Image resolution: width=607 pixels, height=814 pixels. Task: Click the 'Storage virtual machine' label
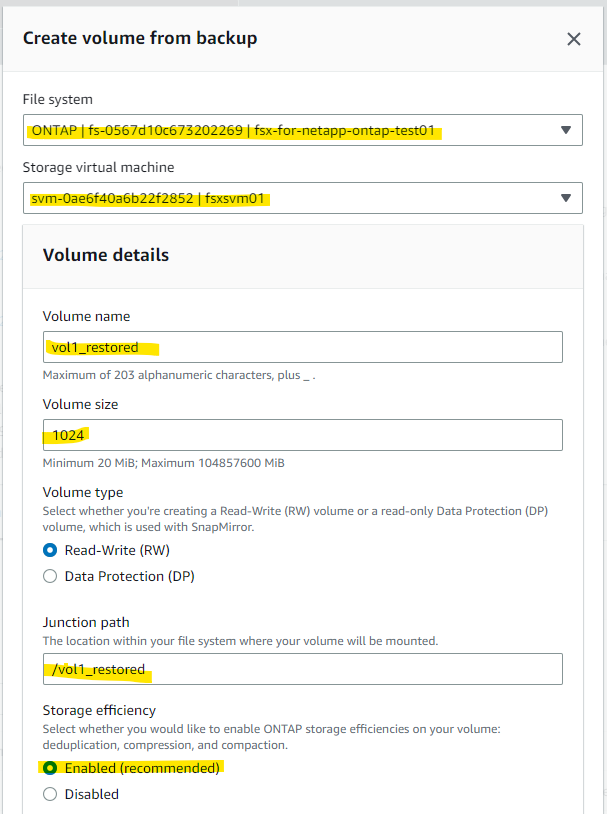(99, 167)
